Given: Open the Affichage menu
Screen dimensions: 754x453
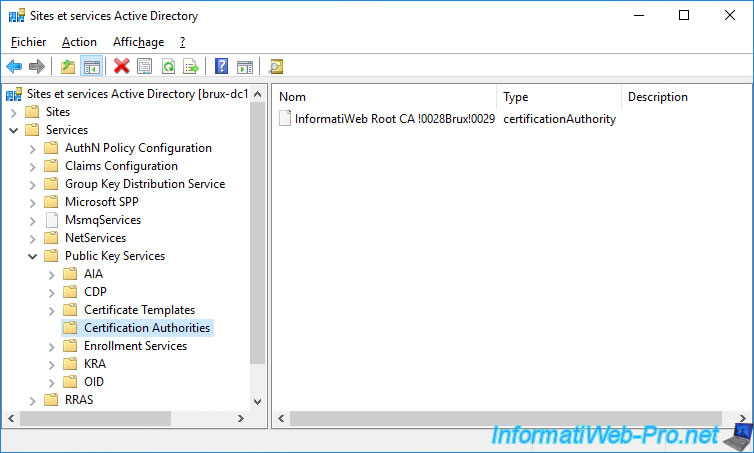Looking at the screenshot, I should pyautogui.click(x=138, y=42).
